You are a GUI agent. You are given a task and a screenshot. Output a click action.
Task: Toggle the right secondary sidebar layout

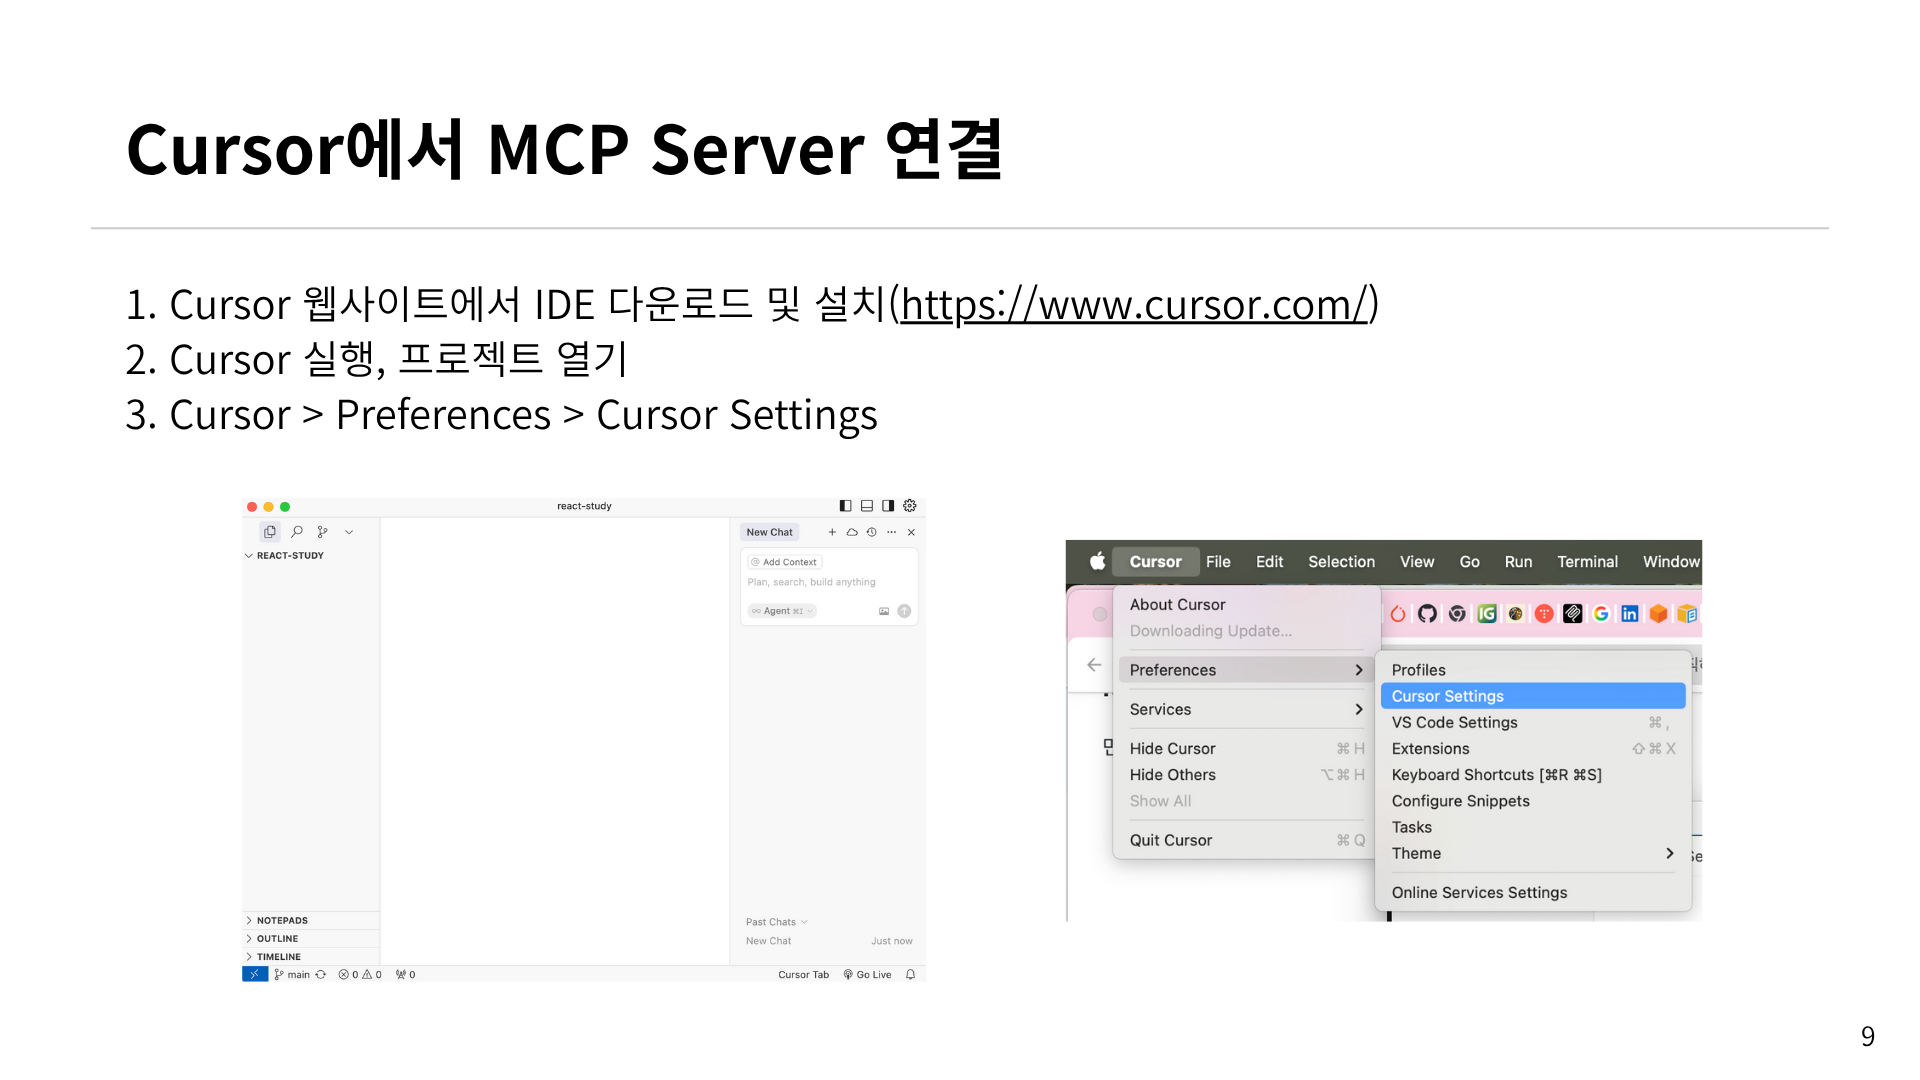tap(888, 506)
